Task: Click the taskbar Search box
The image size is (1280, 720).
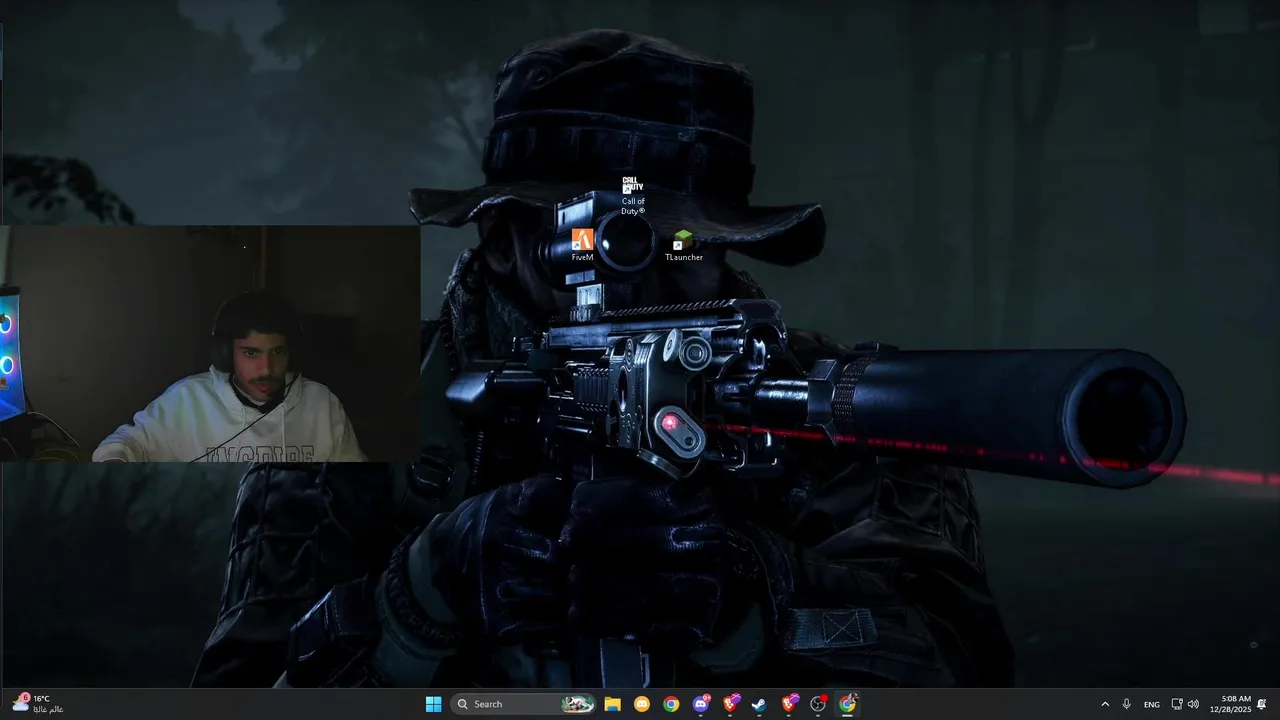Action: coord(523,704)
